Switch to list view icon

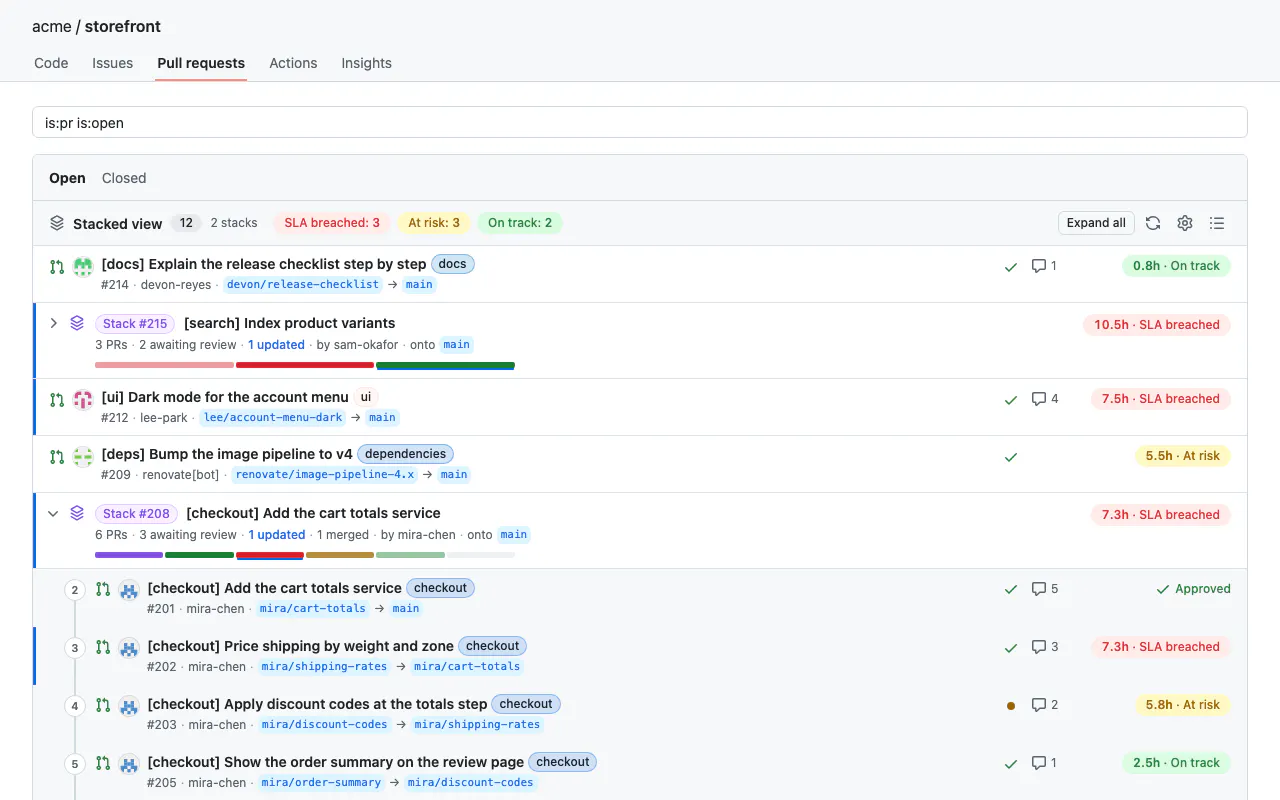1217,223
